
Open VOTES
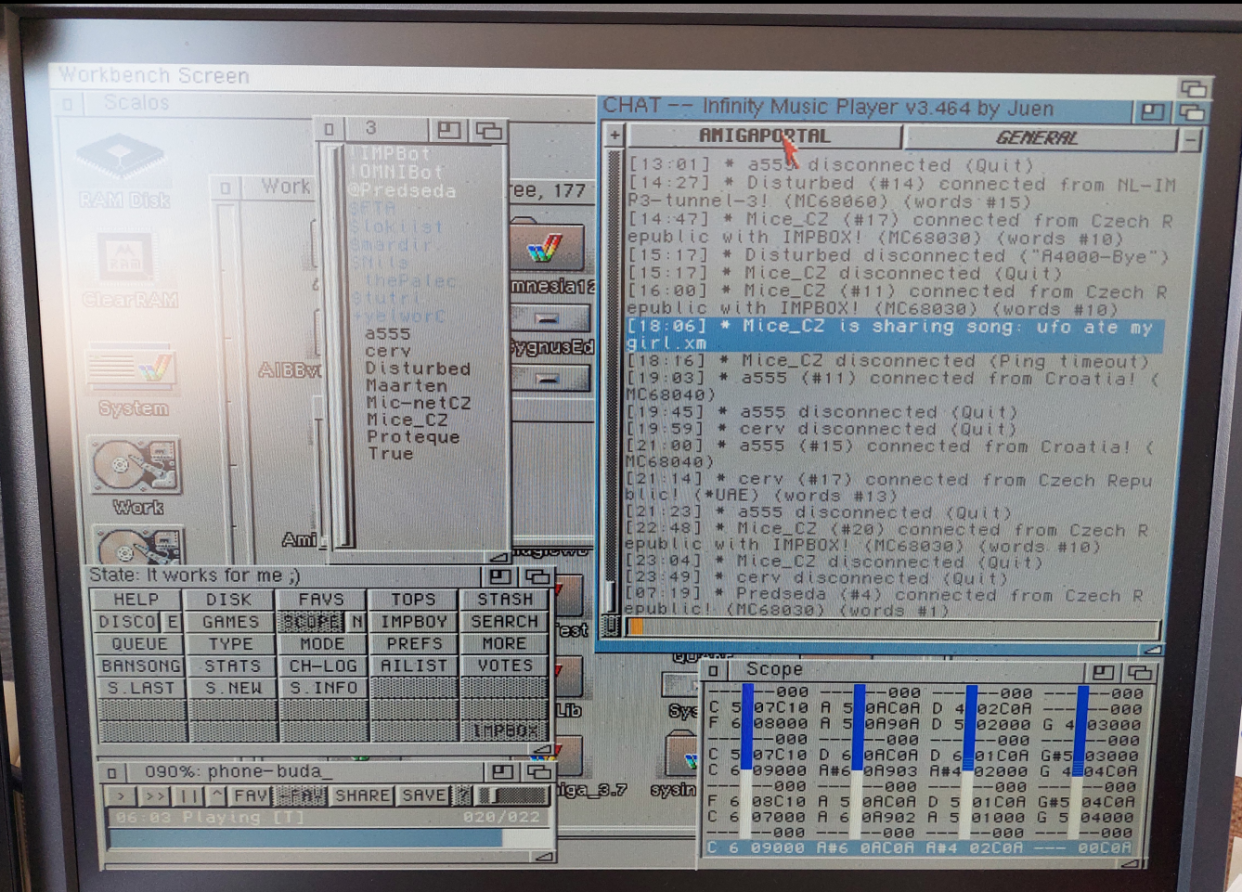505,666
